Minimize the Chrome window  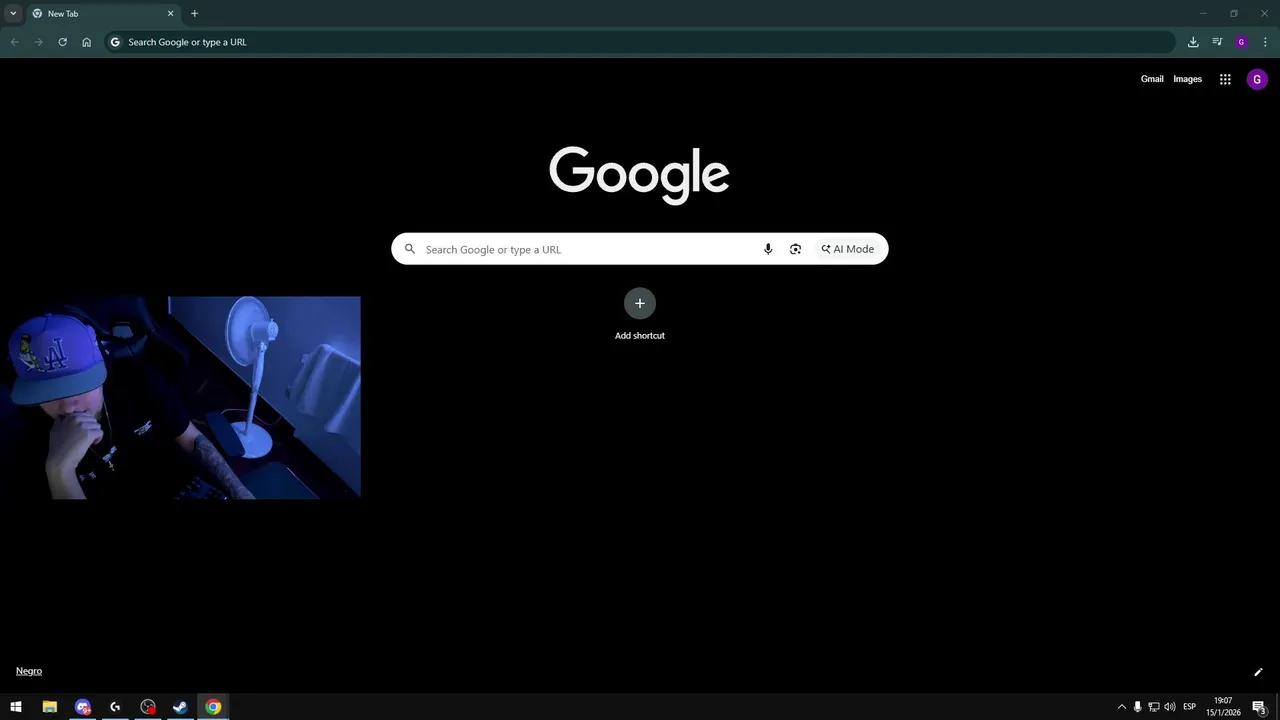1203,13
